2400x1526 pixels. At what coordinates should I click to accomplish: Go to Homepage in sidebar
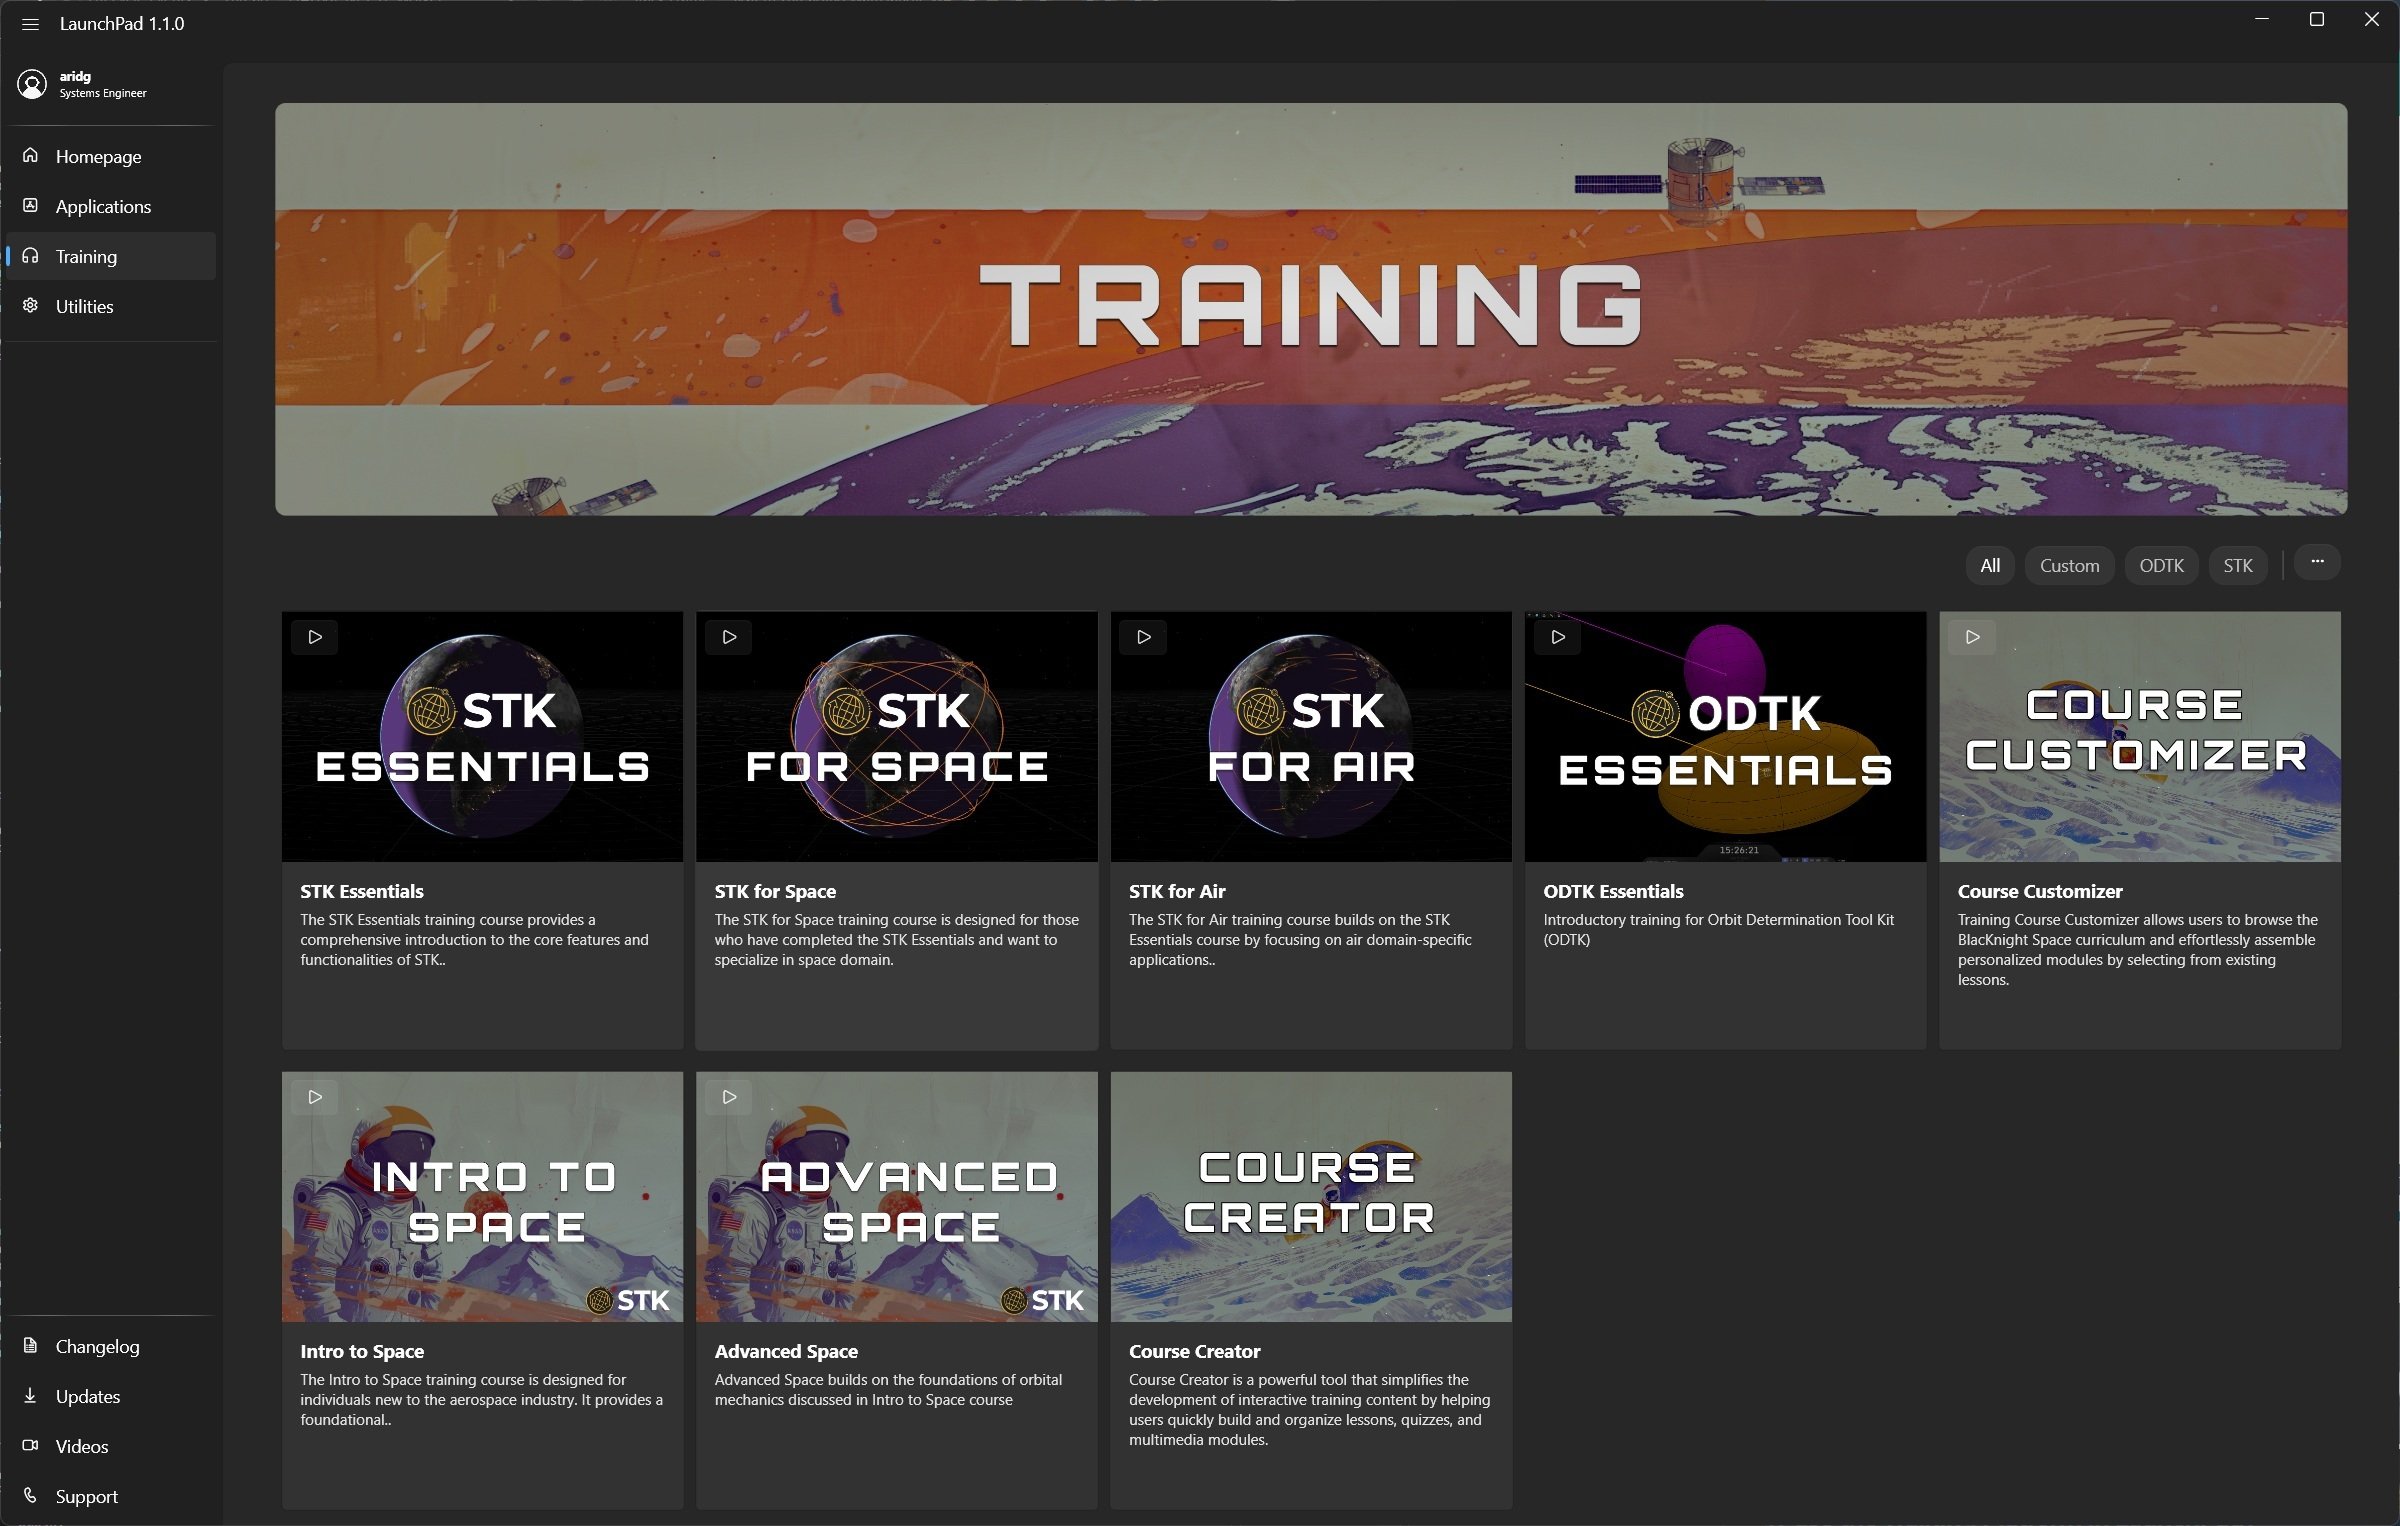[110, 156]
